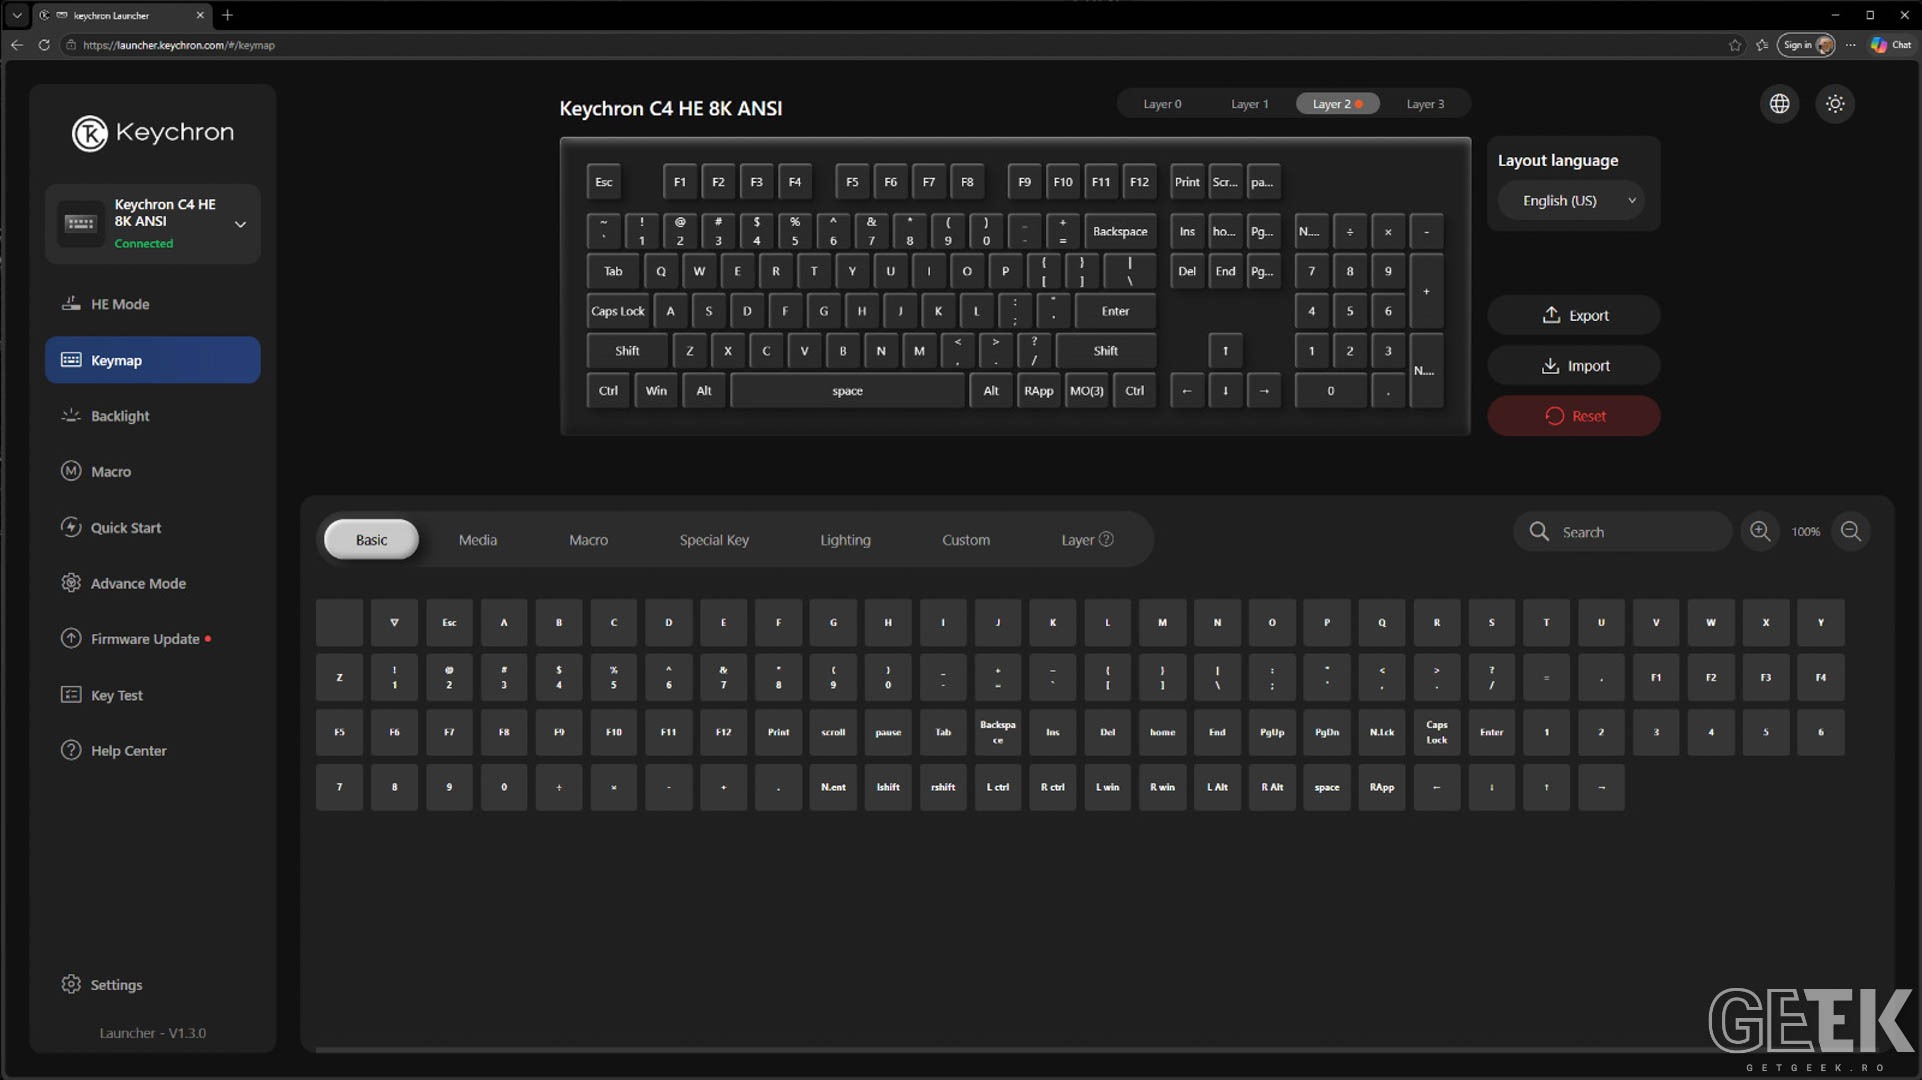1922x1080 pixels.
Task: Go to the Key Test page
Action: tap(152, 695)
